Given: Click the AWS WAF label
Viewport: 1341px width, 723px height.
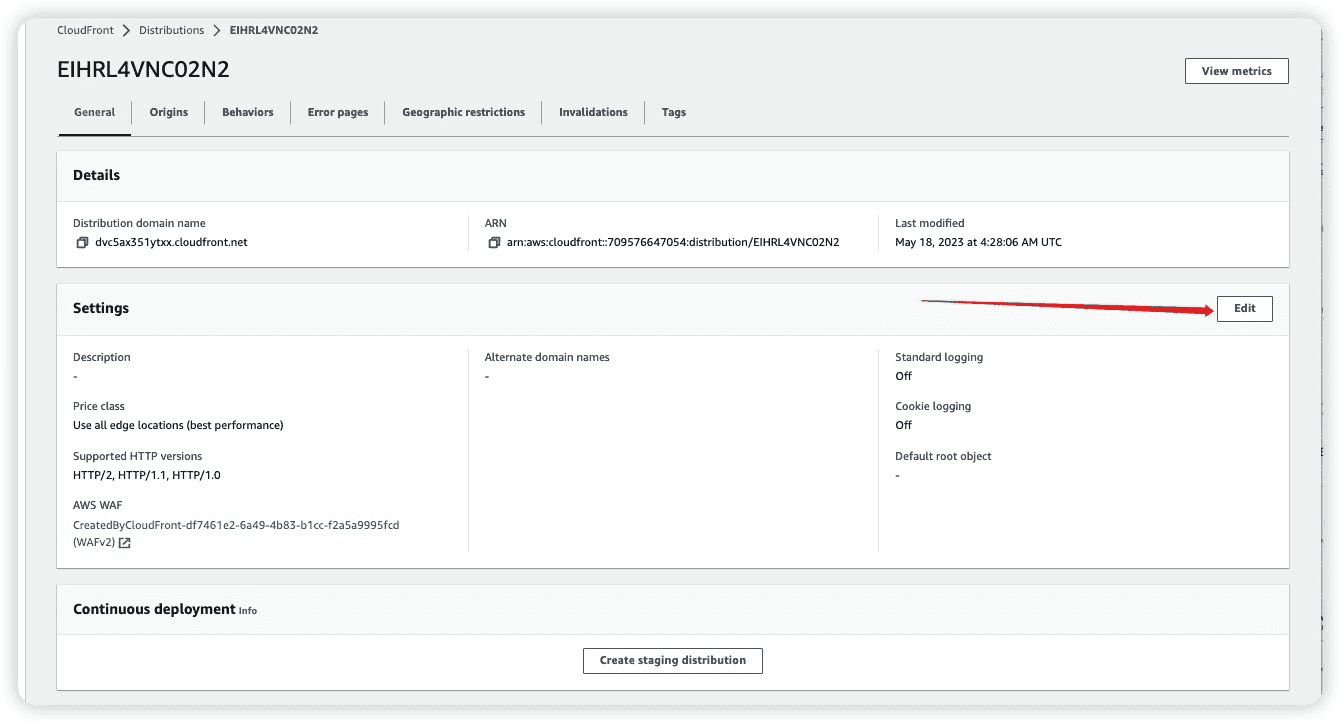Looking at the screenshot, I should pos(98,505).
